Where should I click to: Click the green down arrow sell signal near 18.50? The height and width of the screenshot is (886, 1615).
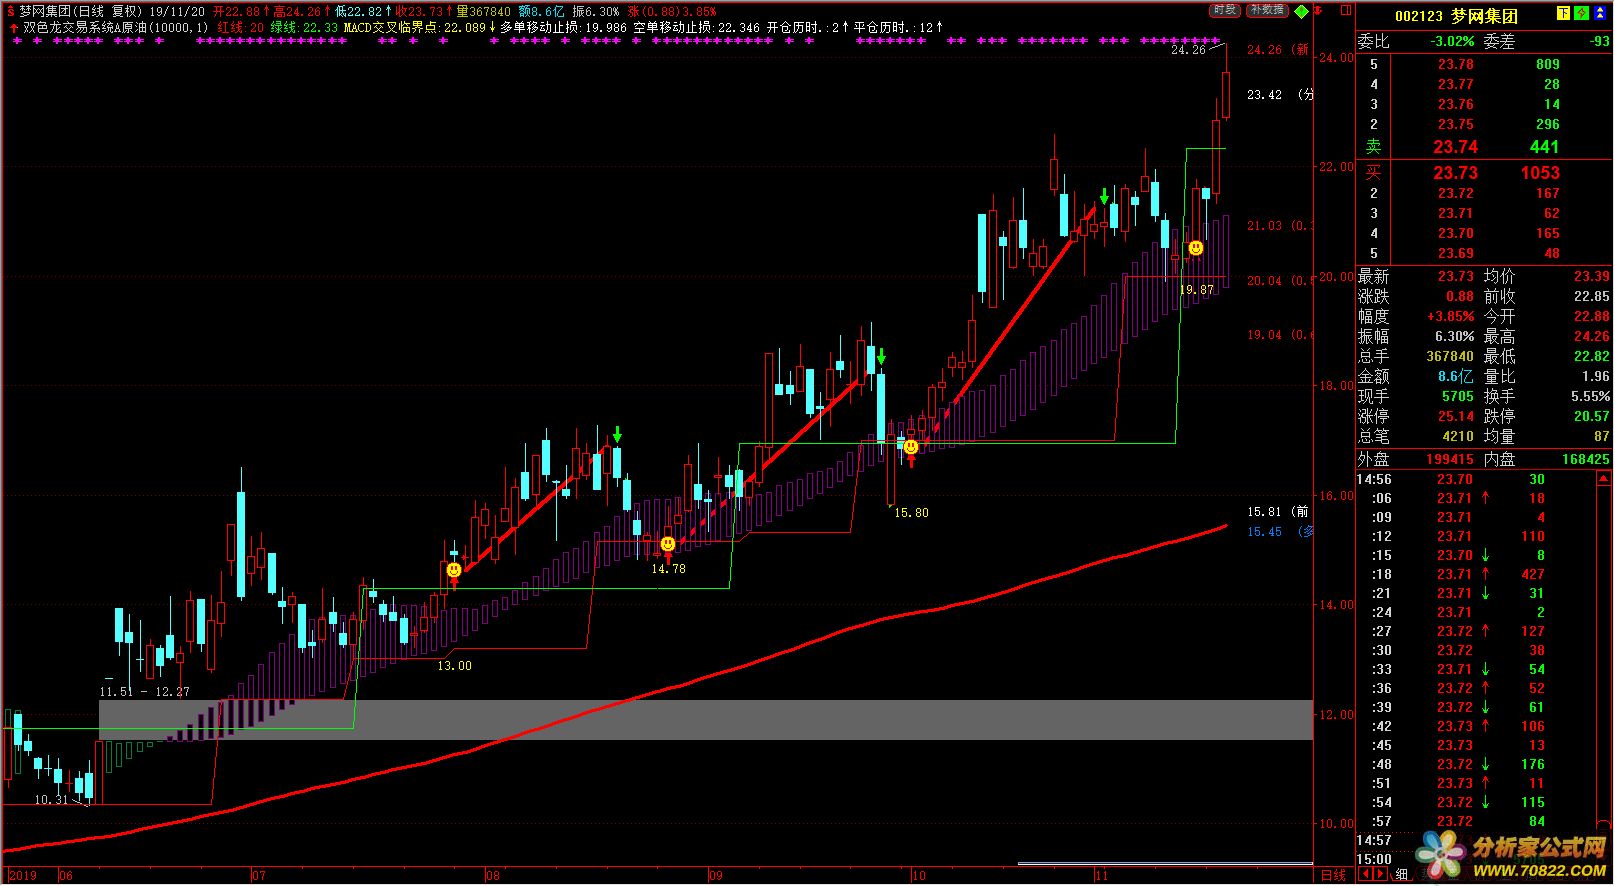[881, 356]
